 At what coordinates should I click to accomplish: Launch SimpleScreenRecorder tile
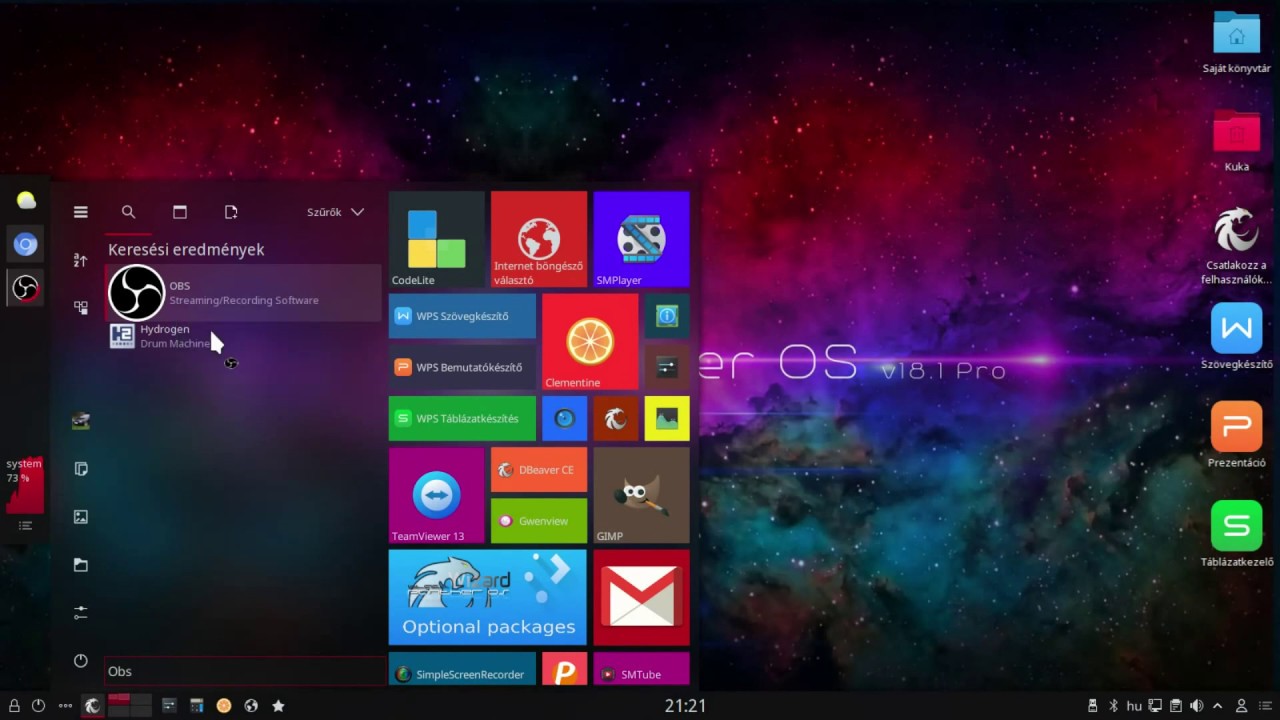462,669
